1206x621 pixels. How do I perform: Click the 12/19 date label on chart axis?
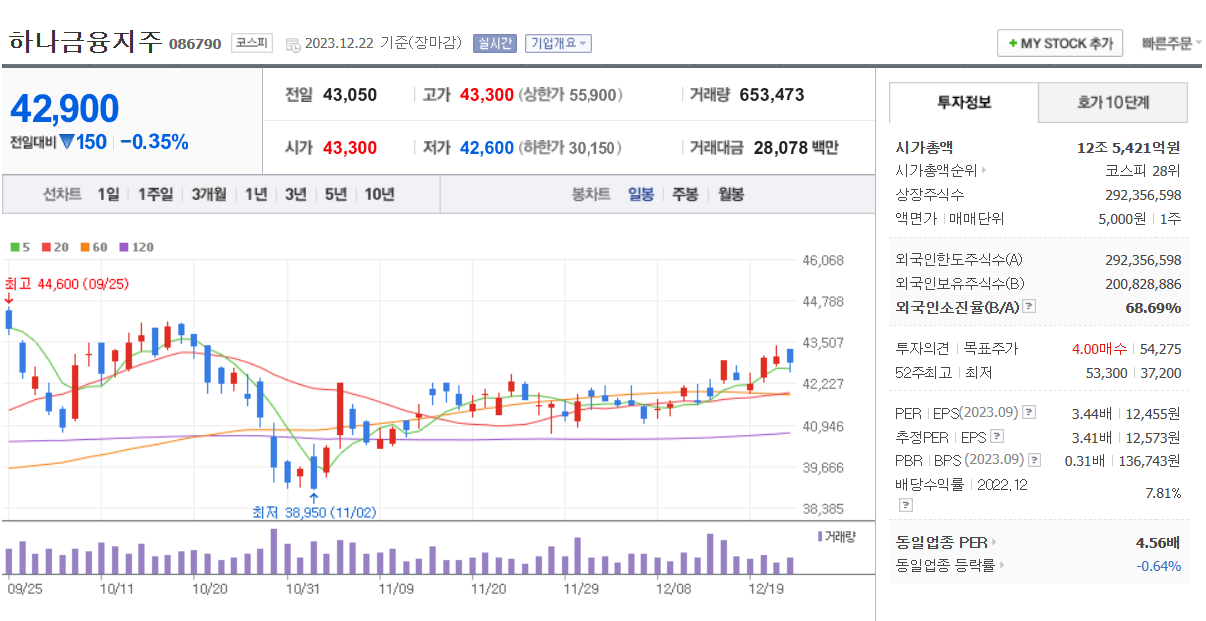pos(766,589)
